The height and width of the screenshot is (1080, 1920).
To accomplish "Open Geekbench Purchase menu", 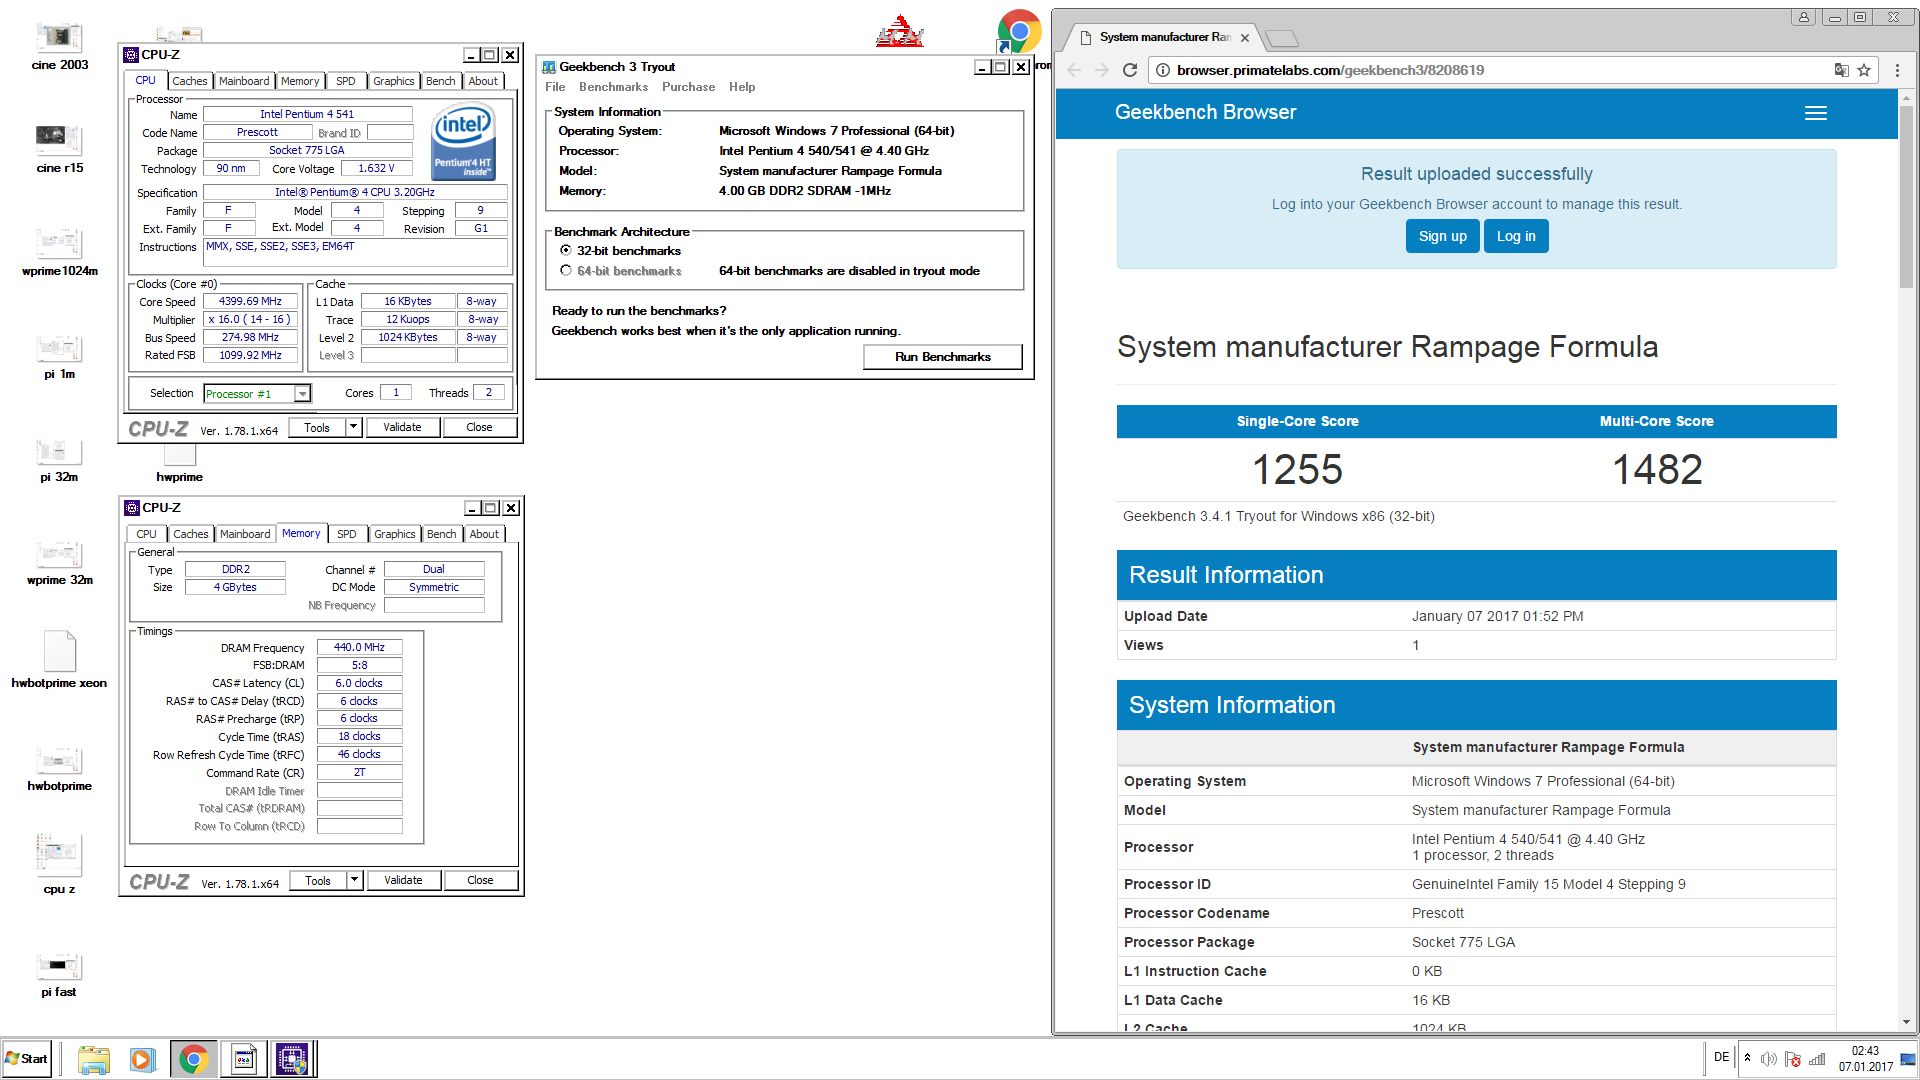I will click(688, 87).
